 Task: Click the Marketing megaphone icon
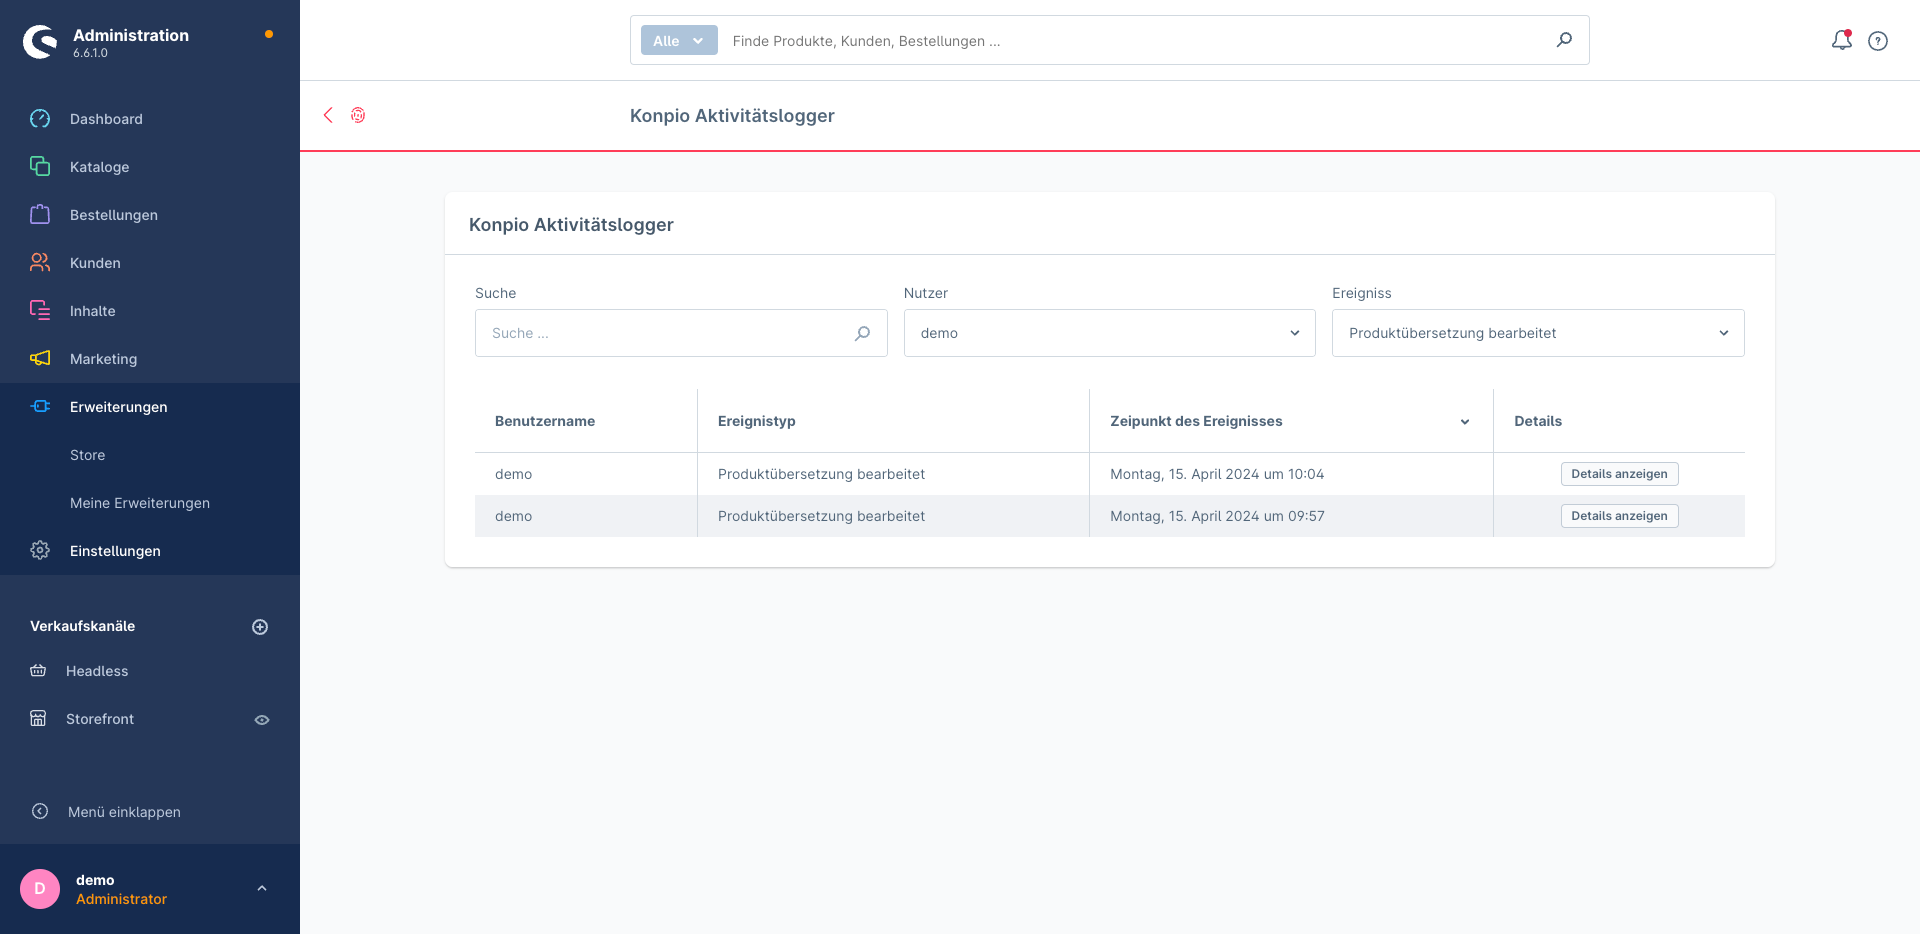coord(40,359)
